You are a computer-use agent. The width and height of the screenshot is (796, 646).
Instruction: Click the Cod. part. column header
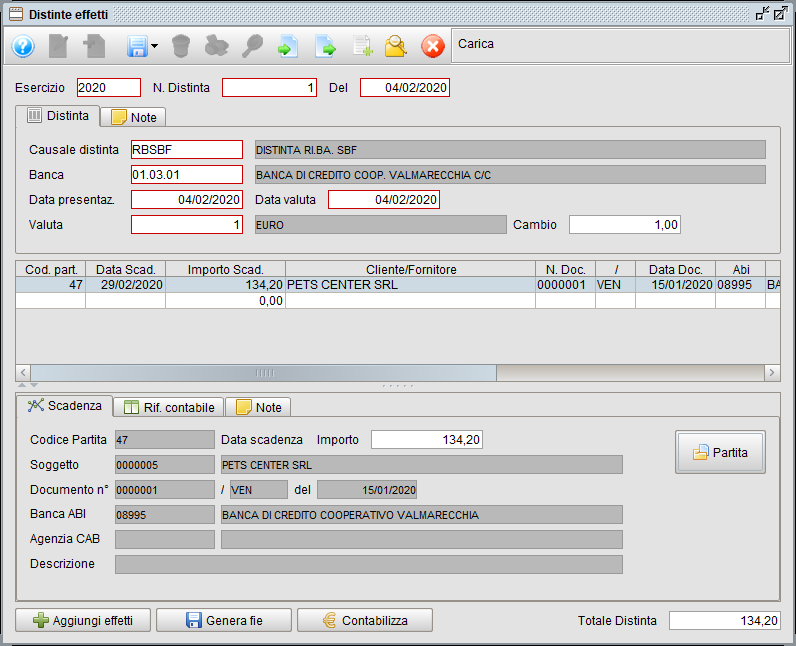pos(51,269)
